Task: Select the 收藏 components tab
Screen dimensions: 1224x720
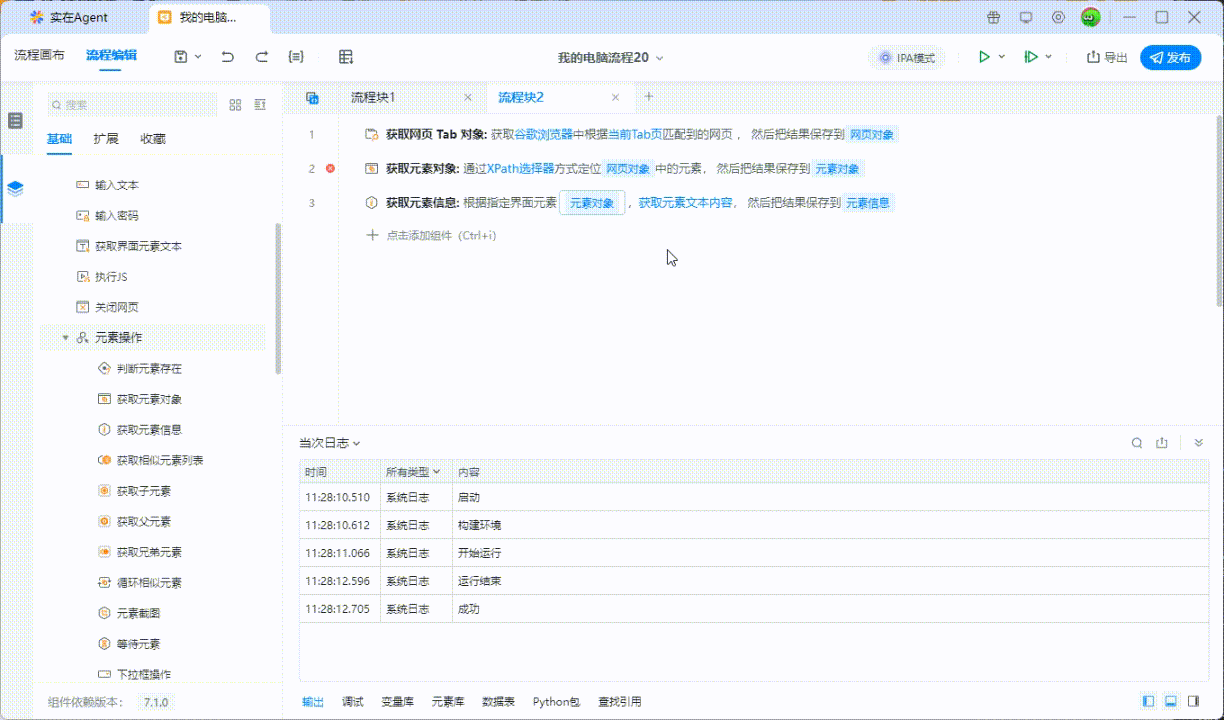Action: pyautogui.click(x=153, y=139)
